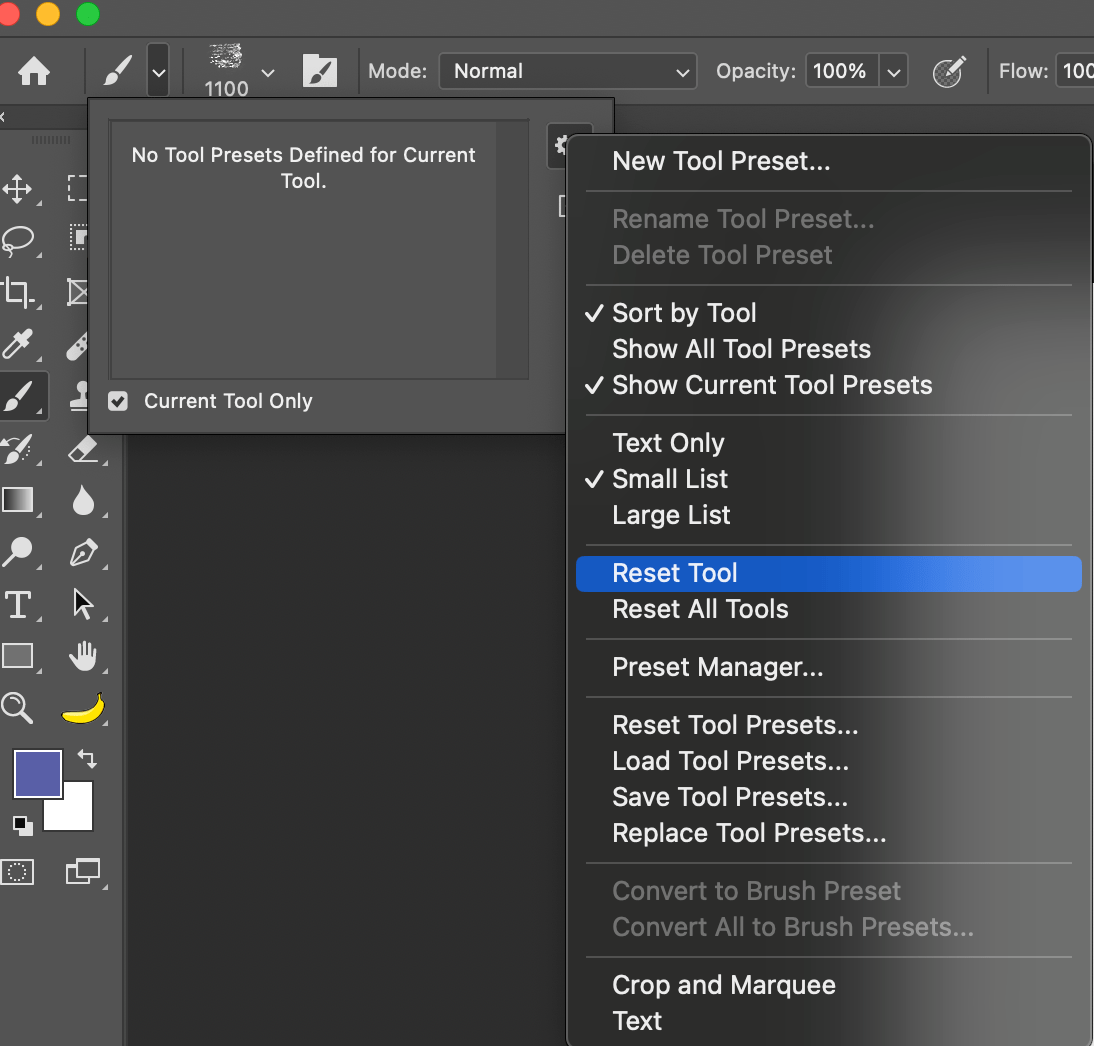1094x1046 pixels.
Task: Choose Reset All Tools from the menu
Action: 700,609
